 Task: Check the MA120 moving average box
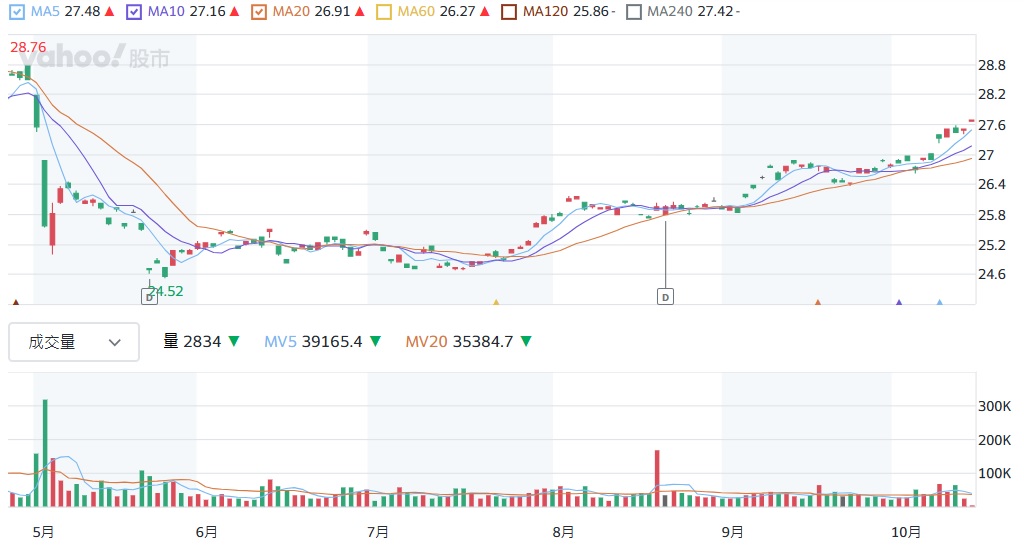[x=510, y=12]
